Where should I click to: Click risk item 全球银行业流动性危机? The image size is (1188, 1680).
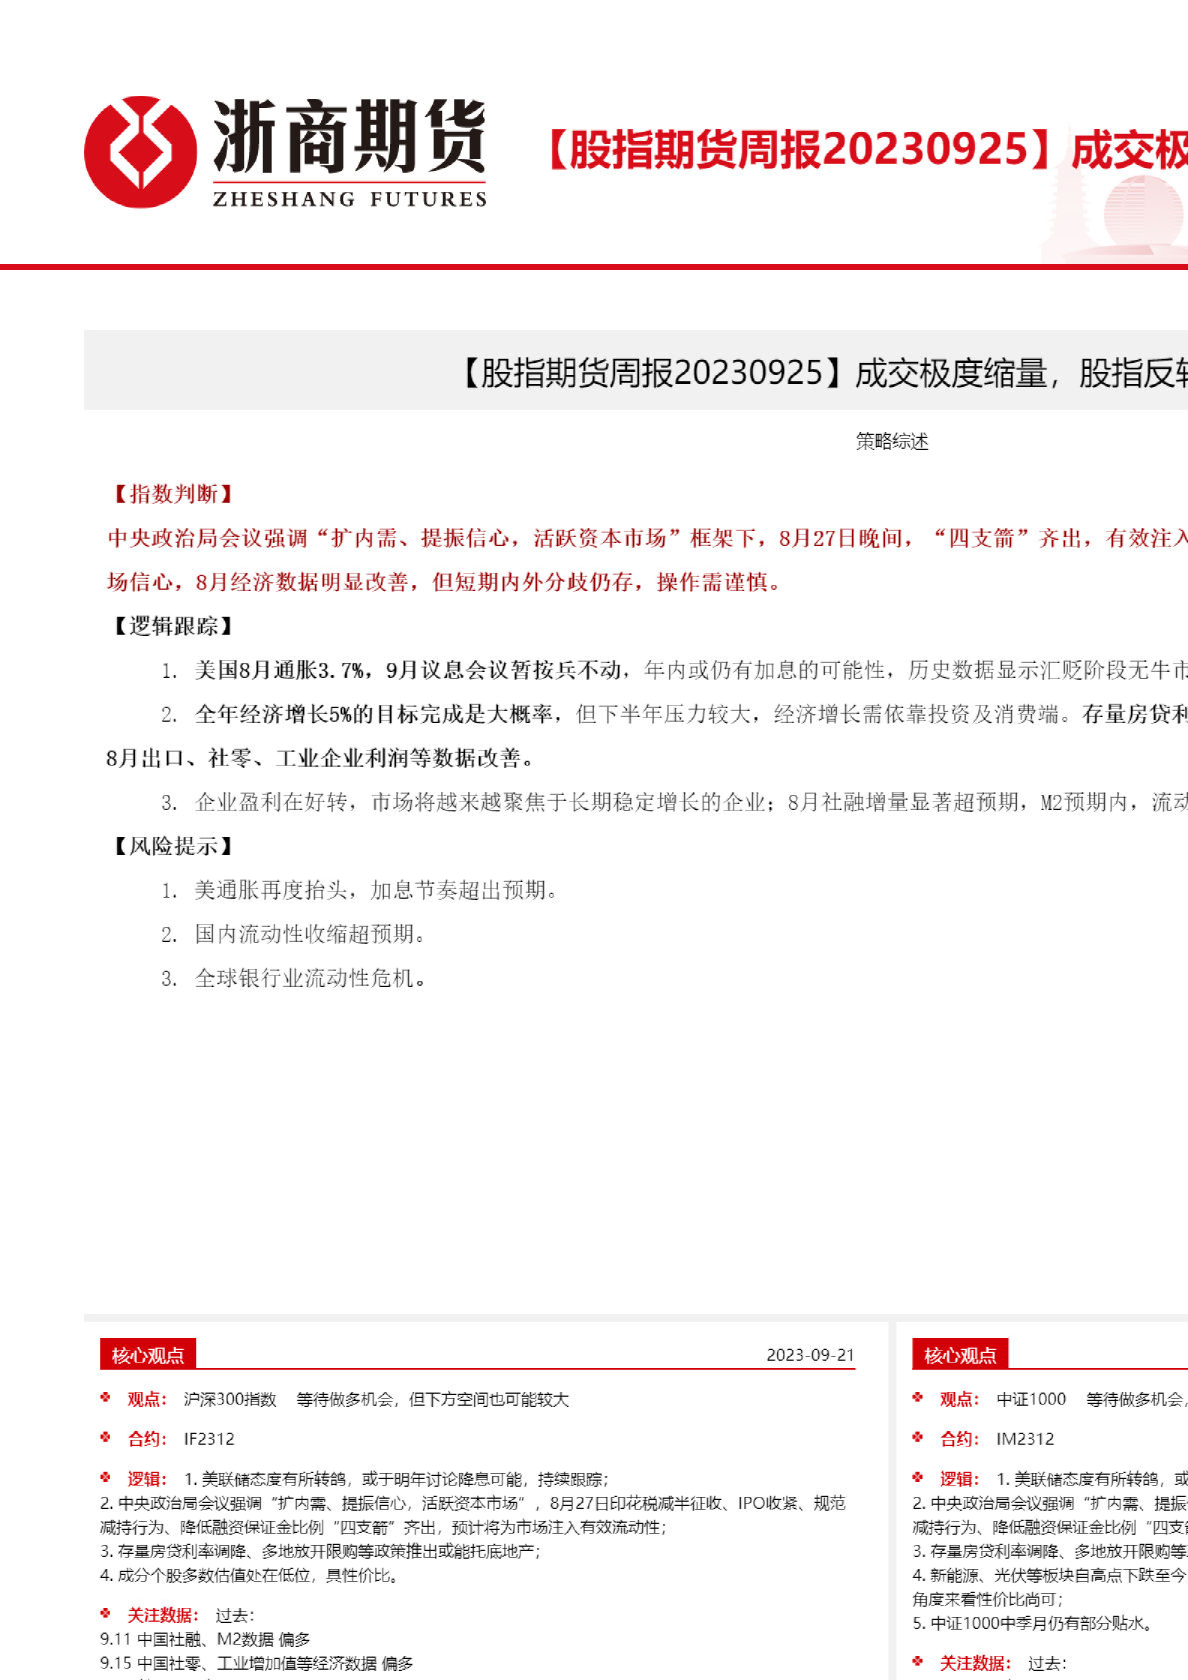310,978
